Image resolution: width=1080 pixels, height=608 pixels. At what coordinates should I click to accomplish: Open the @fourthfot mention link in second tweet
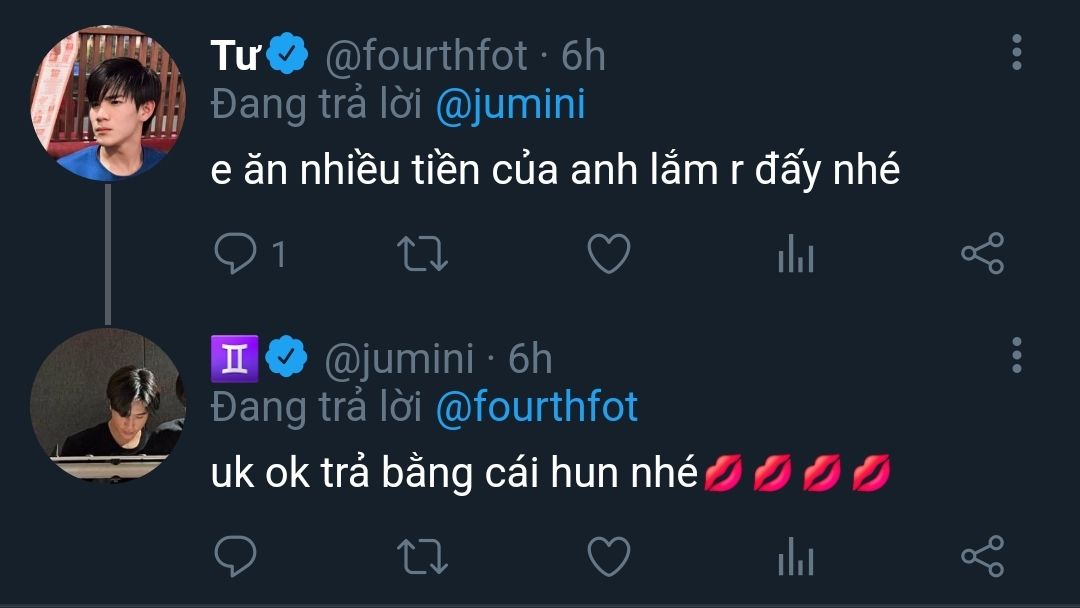click(537, 407)
